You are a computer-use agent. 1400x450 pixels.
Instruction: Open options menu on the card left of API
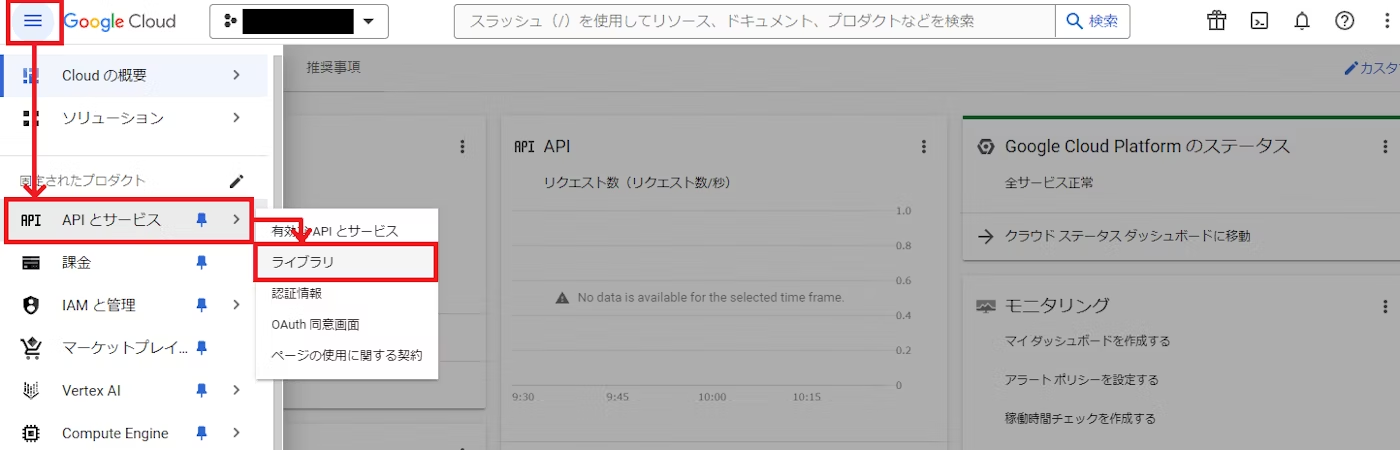462,146
